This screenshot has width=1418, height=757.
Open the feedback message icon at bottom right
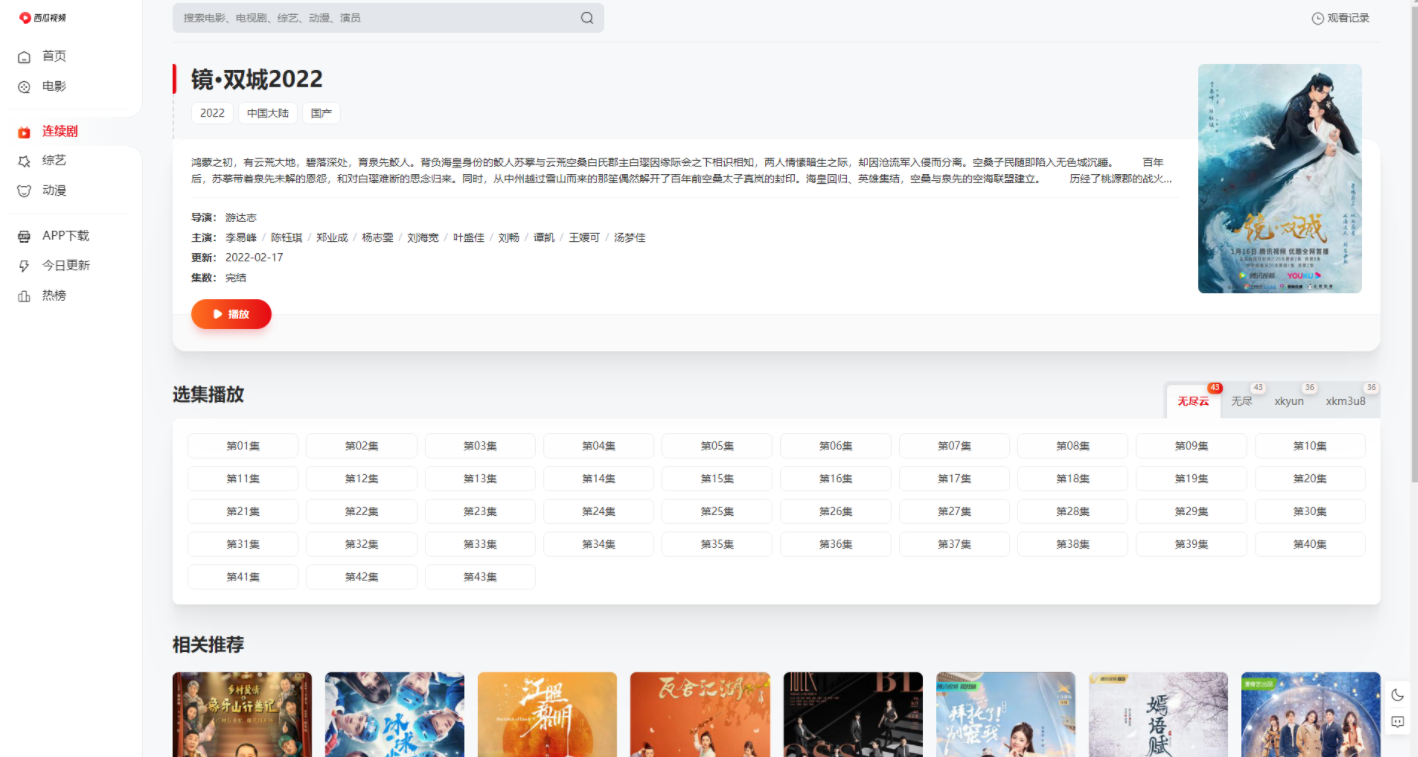pyautogui.click(x=1397, y=722)
